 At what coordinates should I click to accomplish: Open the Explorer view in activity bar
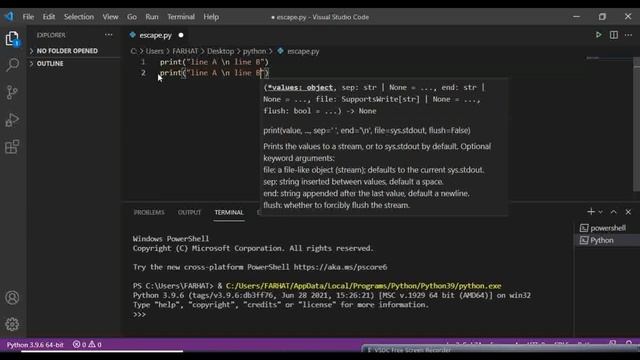[x=12, y=39]
